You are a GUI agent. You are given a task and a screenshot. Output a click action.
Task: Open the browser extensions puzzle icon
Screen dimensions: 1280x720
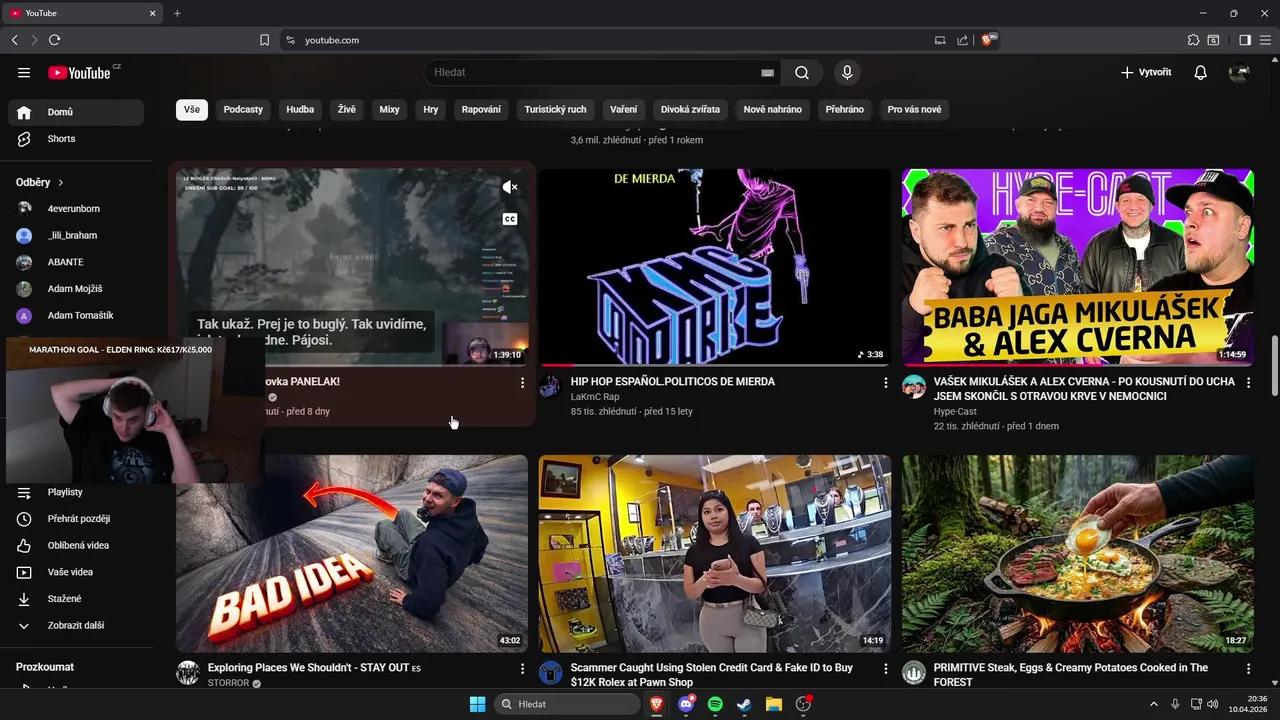1193,40
